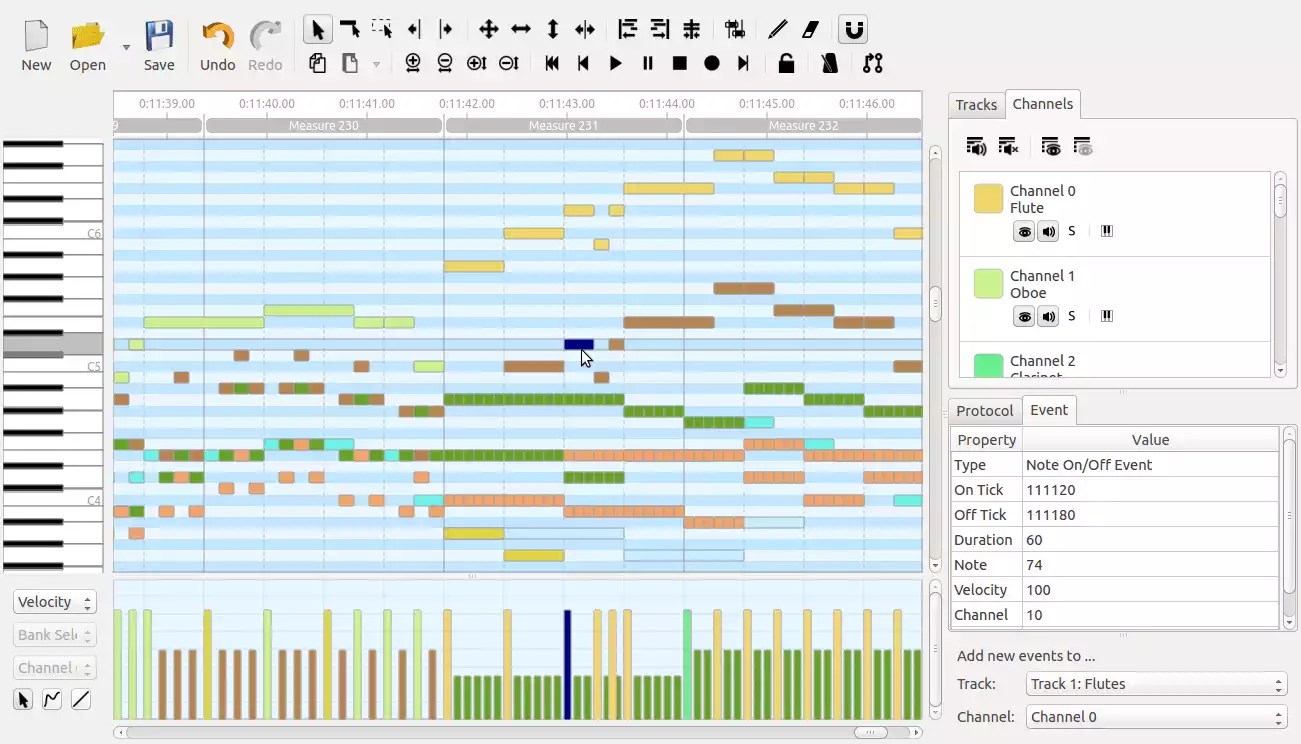Mute Channel 0 Flute
Image resolution: width=1301 pixels, height=744 pixels.
tap(1048, 231)
